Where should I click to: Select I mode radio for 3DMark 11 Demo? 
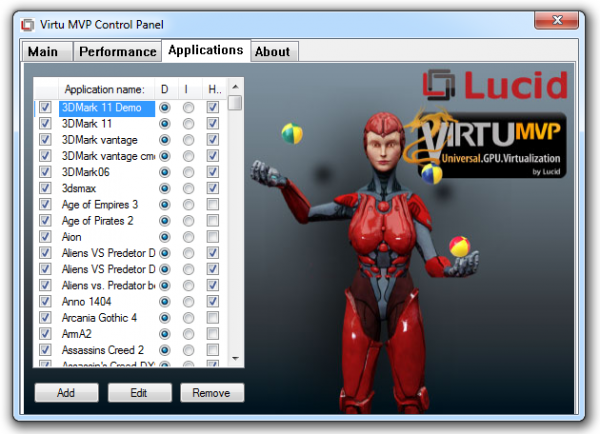[x=188, y=108]
